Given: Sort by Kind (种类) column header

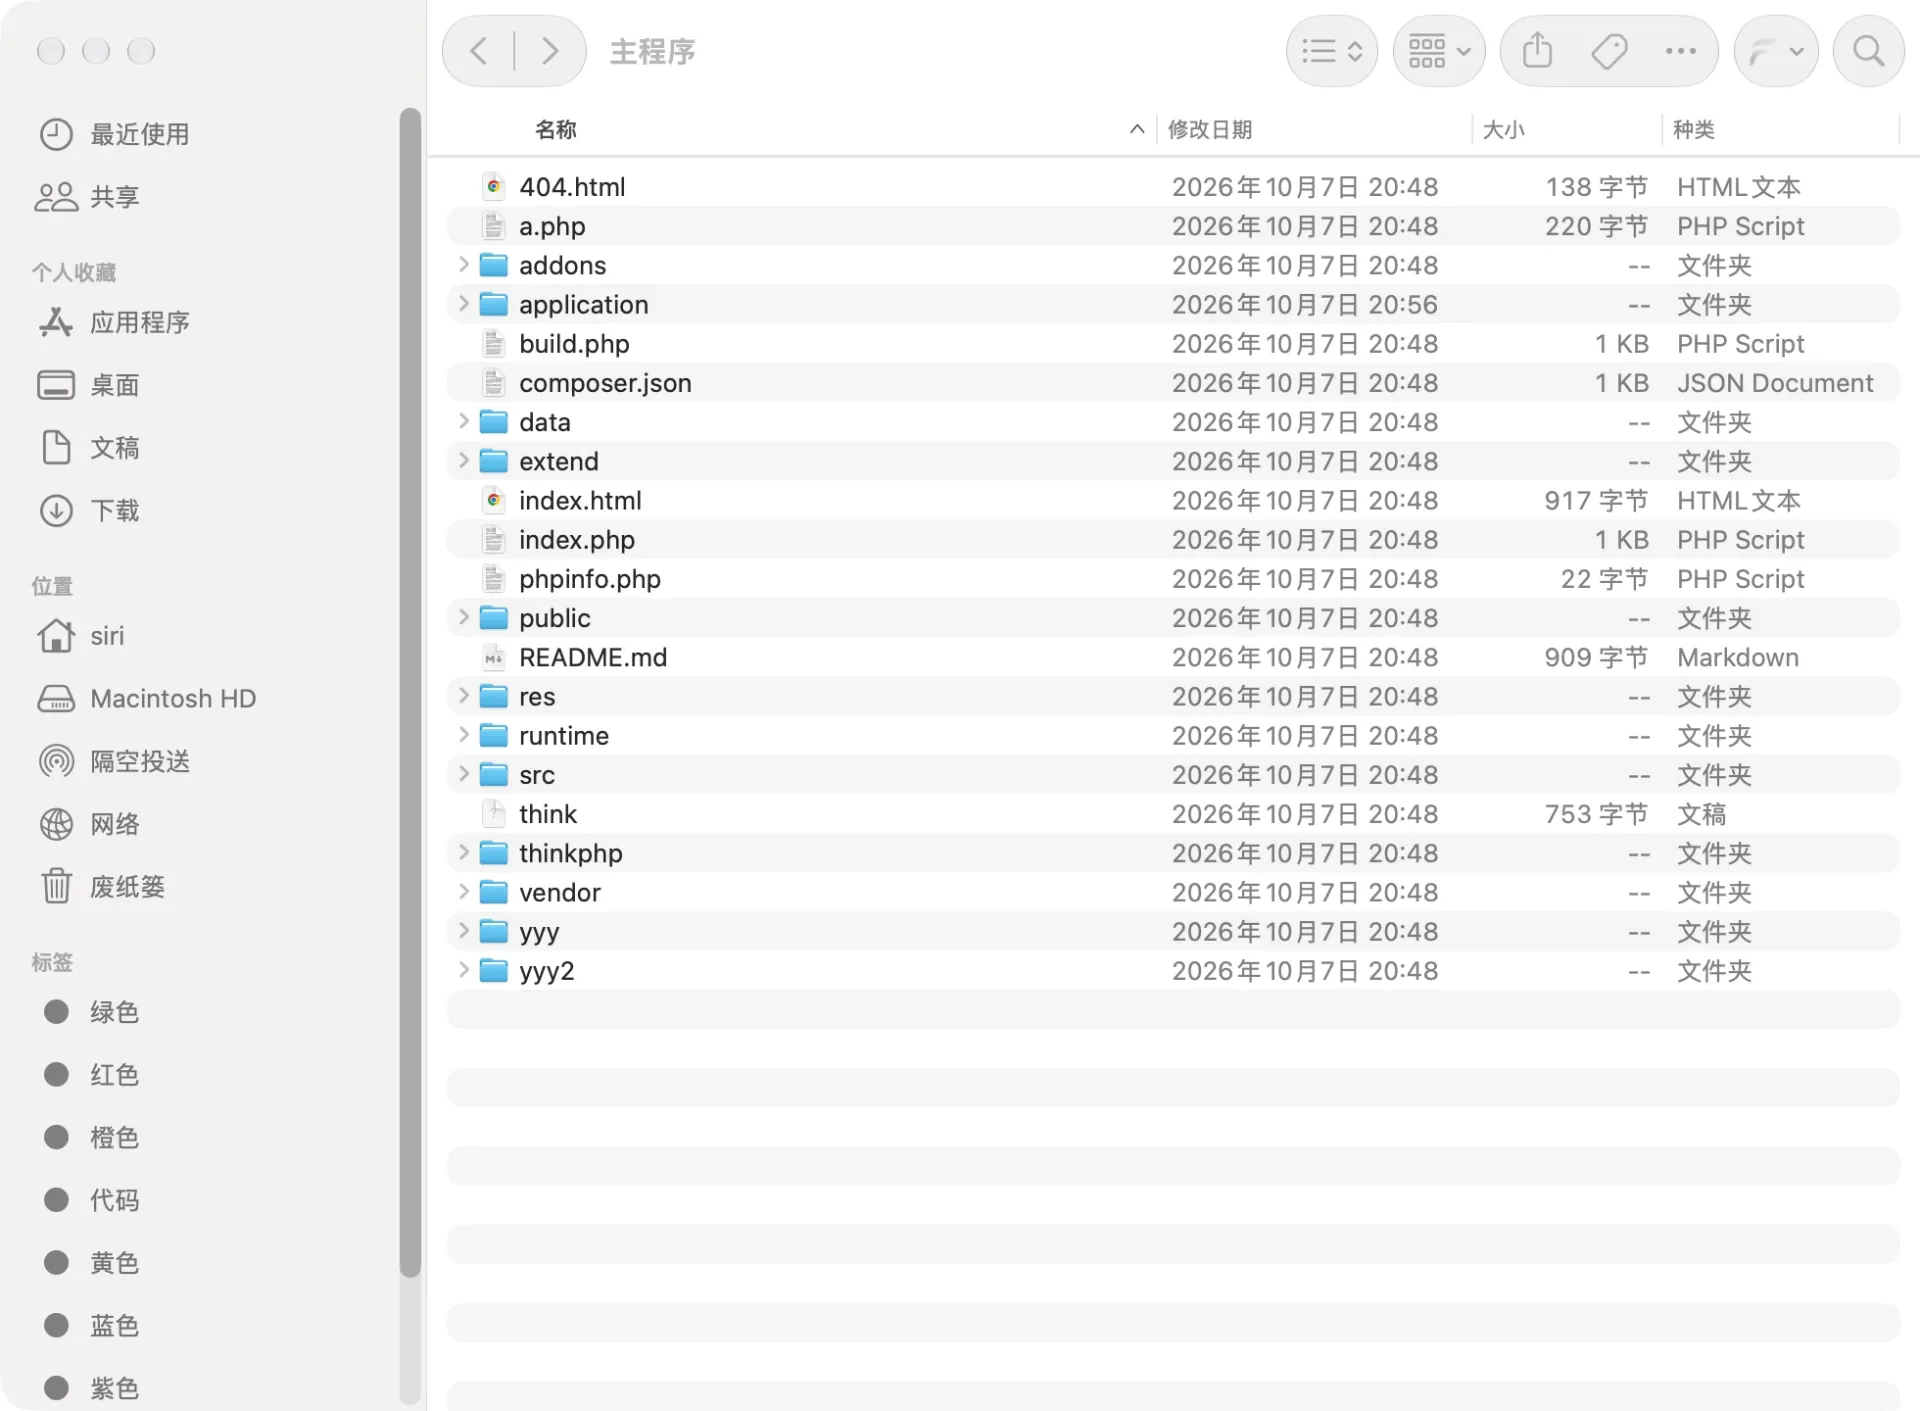Looking at the screenshot, I should 1693,129.
